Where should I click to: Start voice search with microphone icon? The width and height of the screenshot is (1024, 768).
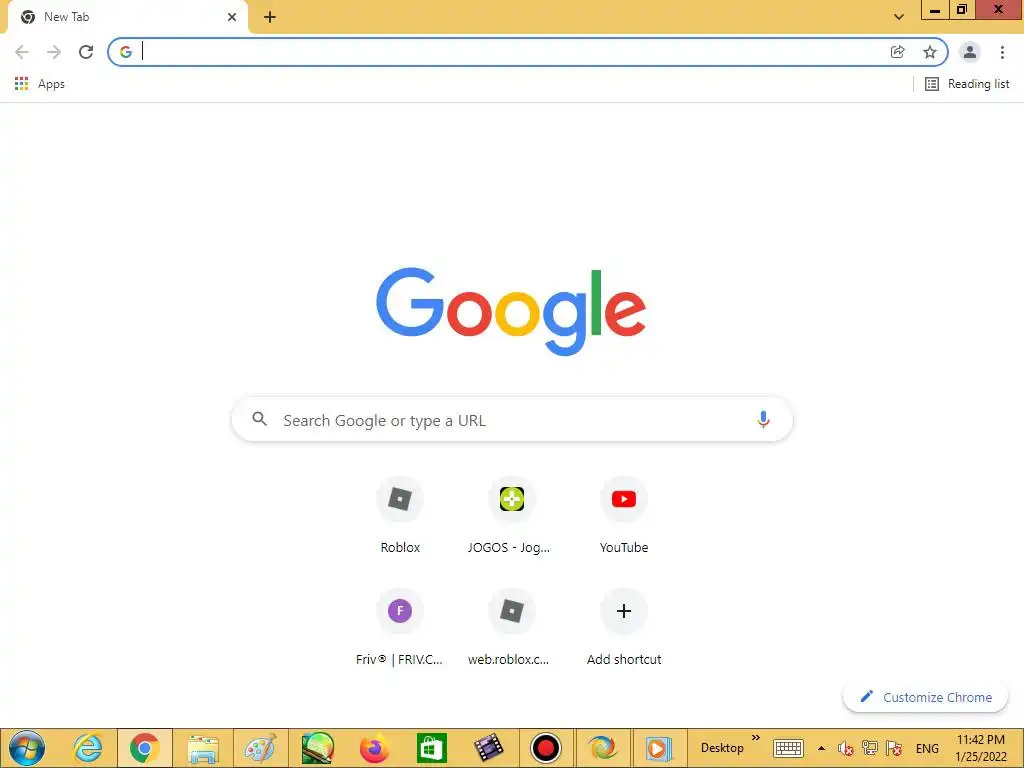click(763, 420)
